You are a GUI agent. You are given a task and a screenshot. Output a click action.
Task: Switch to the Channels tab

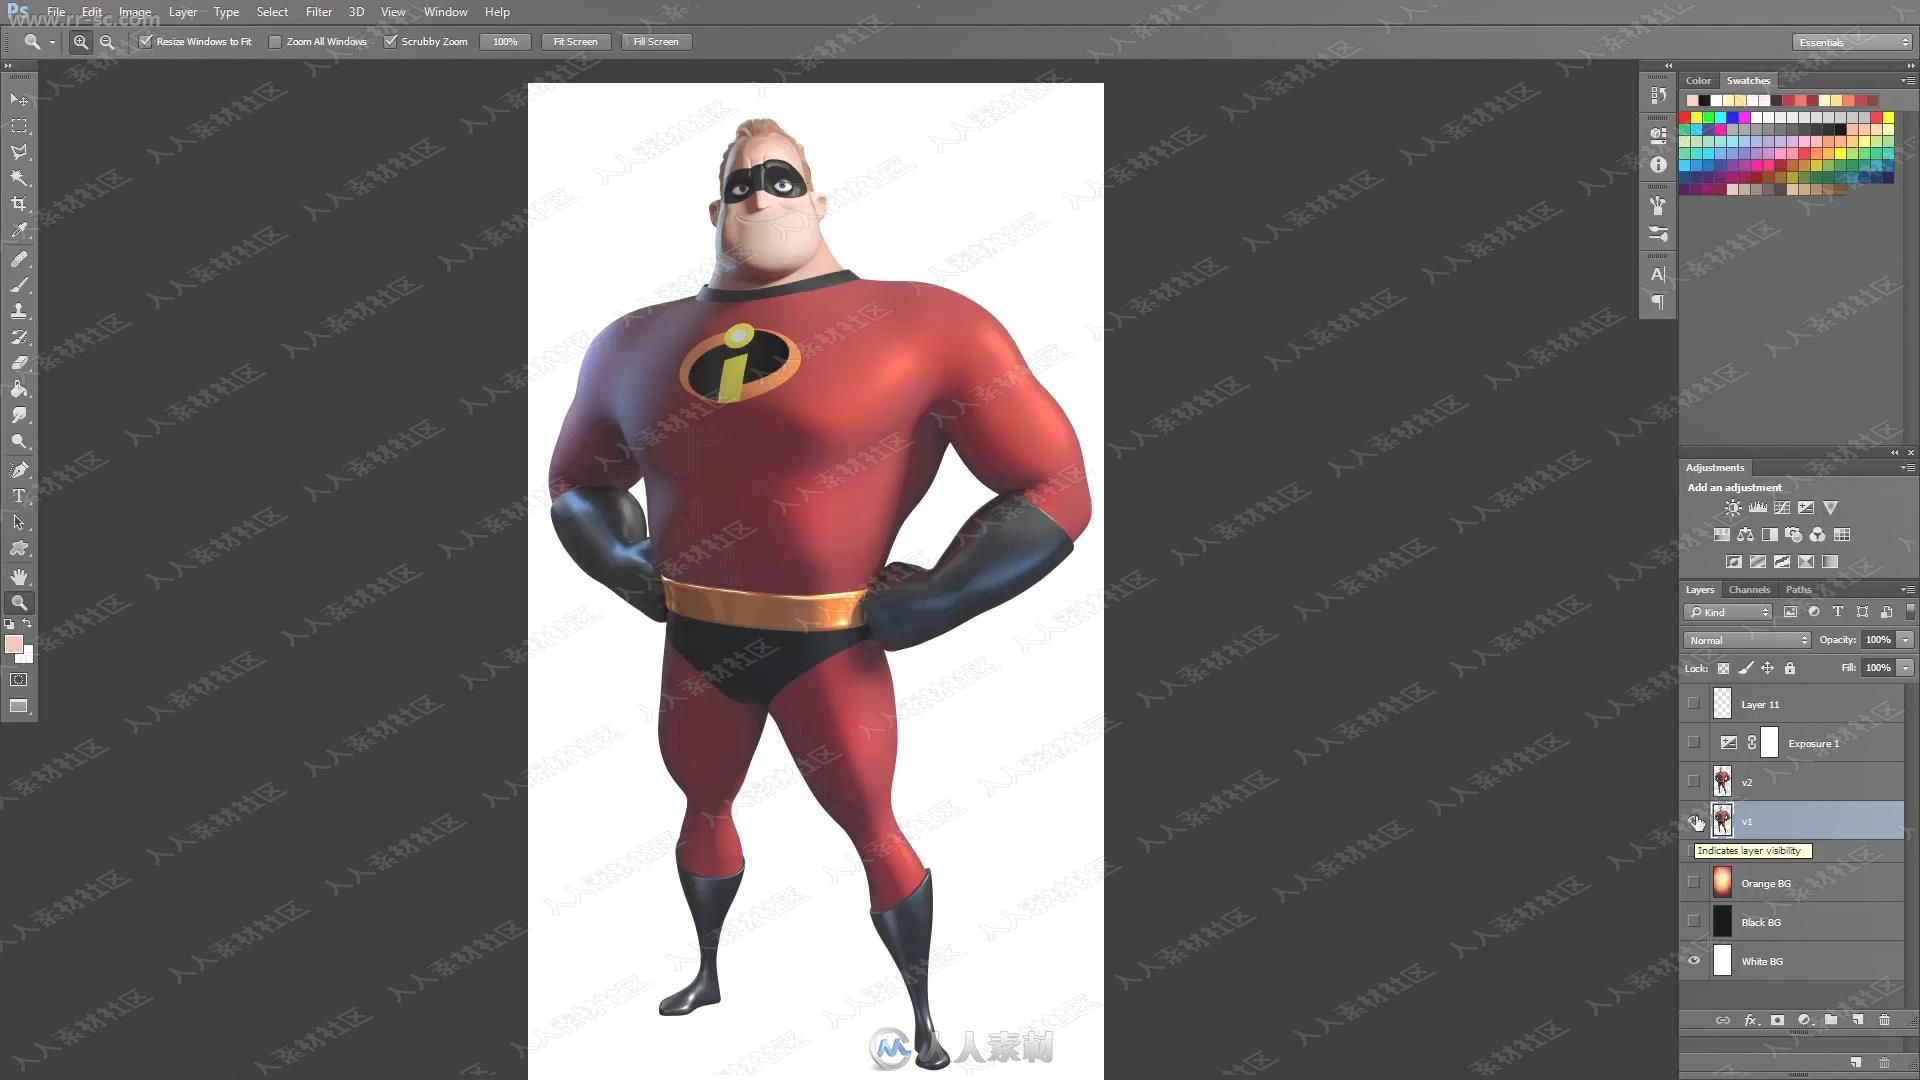pyautogui.click(x=1749, y=590)
